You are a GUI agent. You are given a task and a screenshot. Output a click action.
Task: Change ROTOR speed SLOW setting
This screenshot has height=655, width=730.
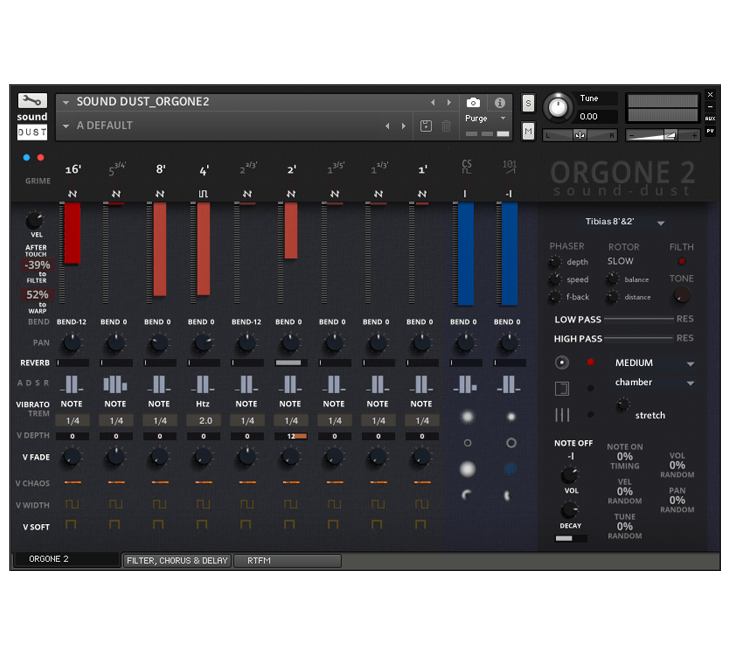[620, 261]
